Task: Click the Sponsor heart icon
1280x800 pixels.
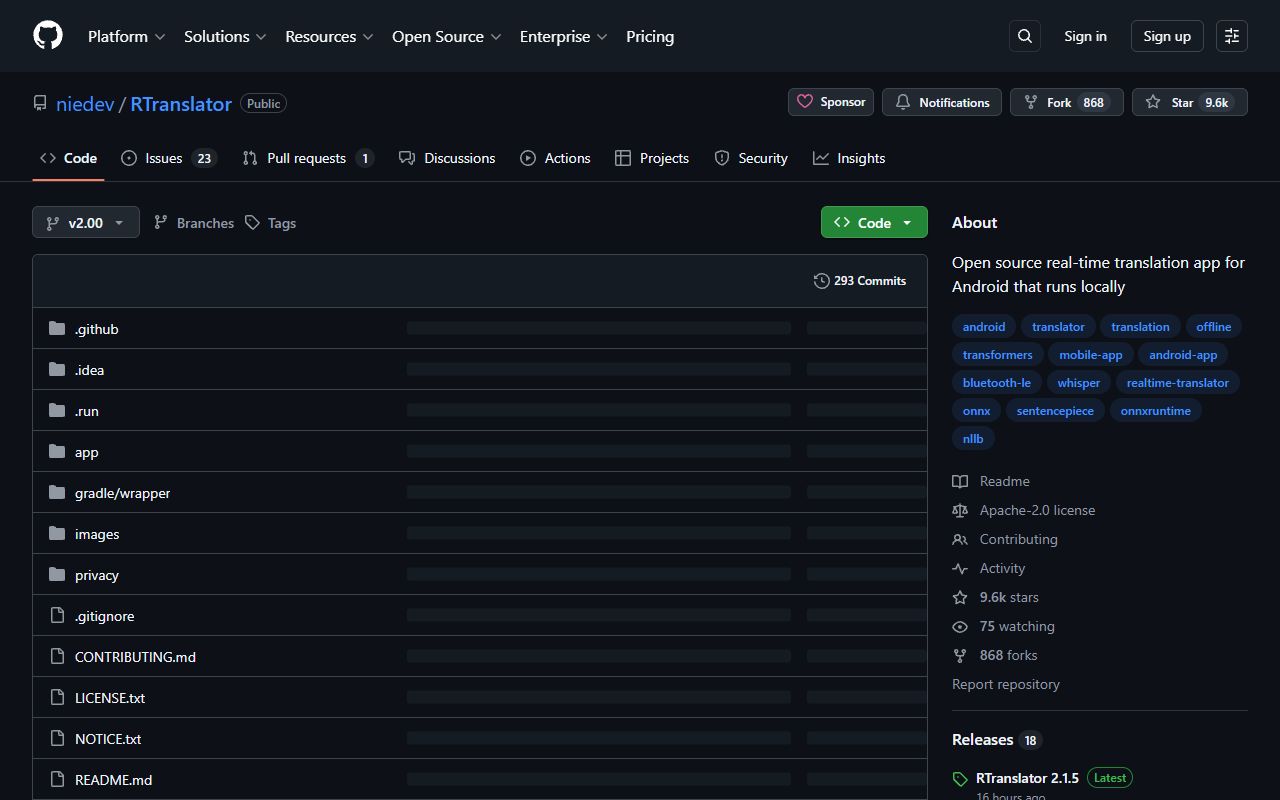Action: pyautogui.click(x=806, y=101)
